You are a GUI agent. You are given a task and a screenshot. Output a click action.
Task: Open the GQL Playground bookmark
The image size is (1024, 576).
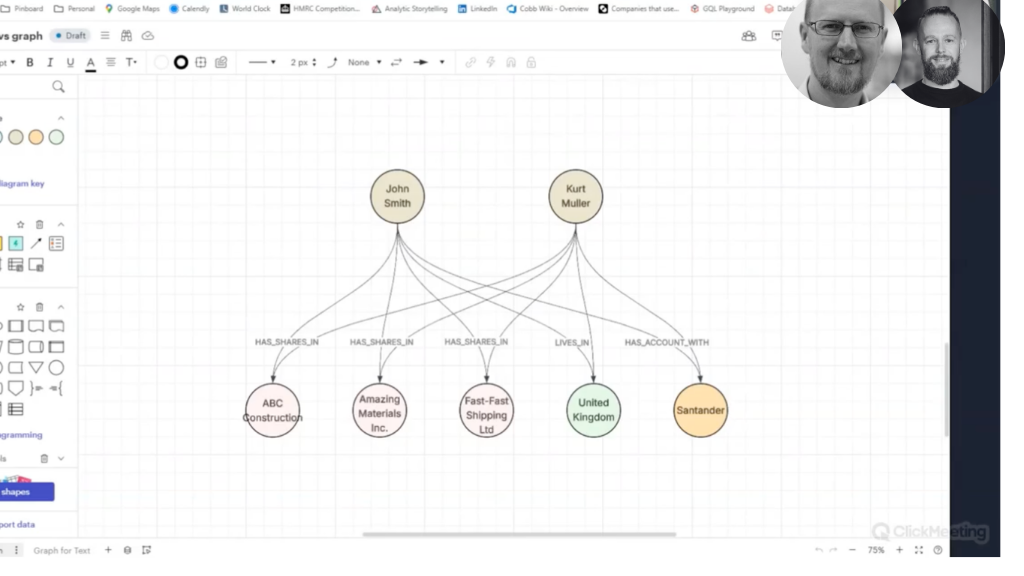pos(722,8)
